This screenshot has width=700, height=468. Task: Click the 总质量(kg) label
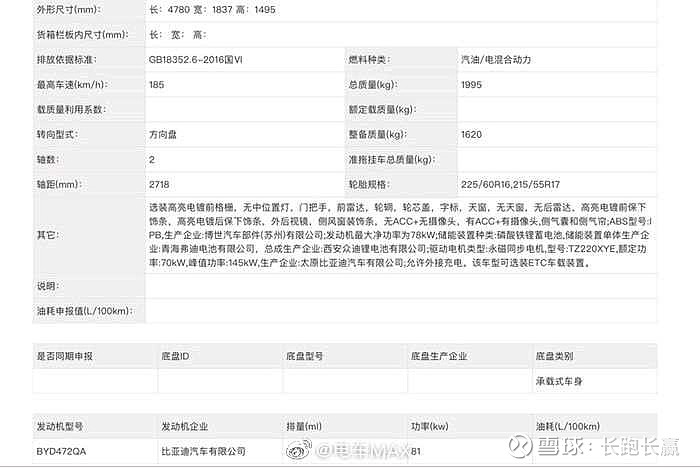(x=373, y=84)
